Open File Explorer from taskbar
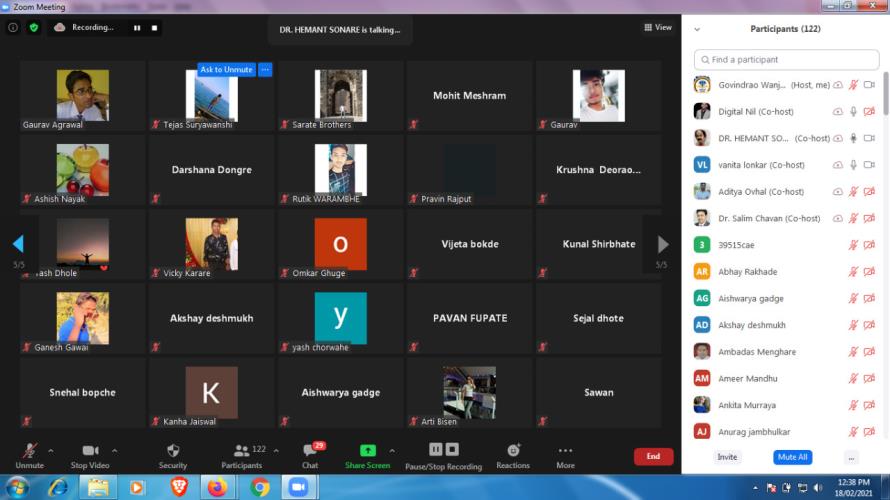 [x=98, y=488]
